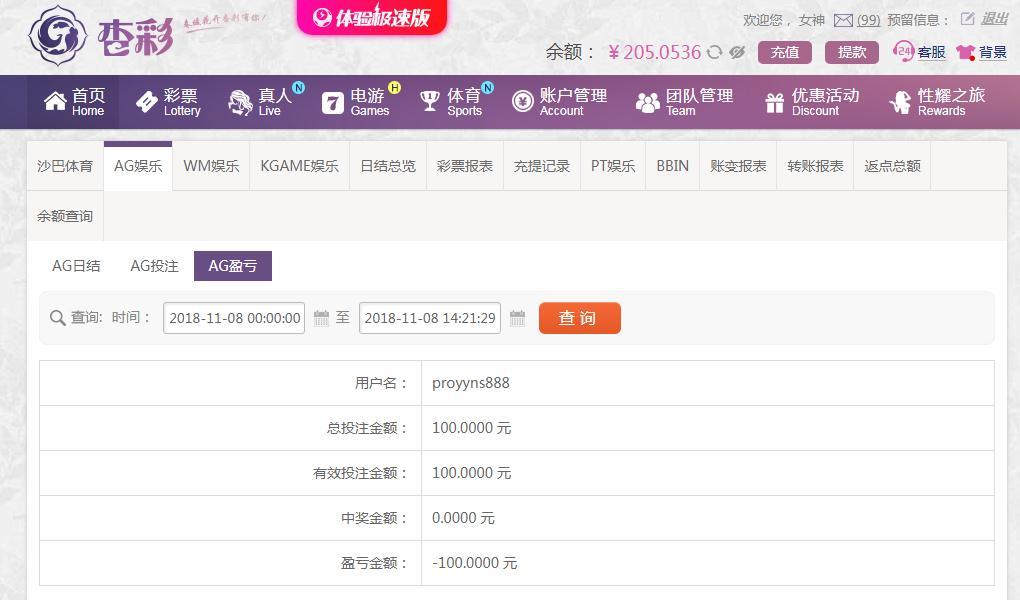1020x600 pixels.
Task: Select username proyyns888
Action: (x=471, y=383)
